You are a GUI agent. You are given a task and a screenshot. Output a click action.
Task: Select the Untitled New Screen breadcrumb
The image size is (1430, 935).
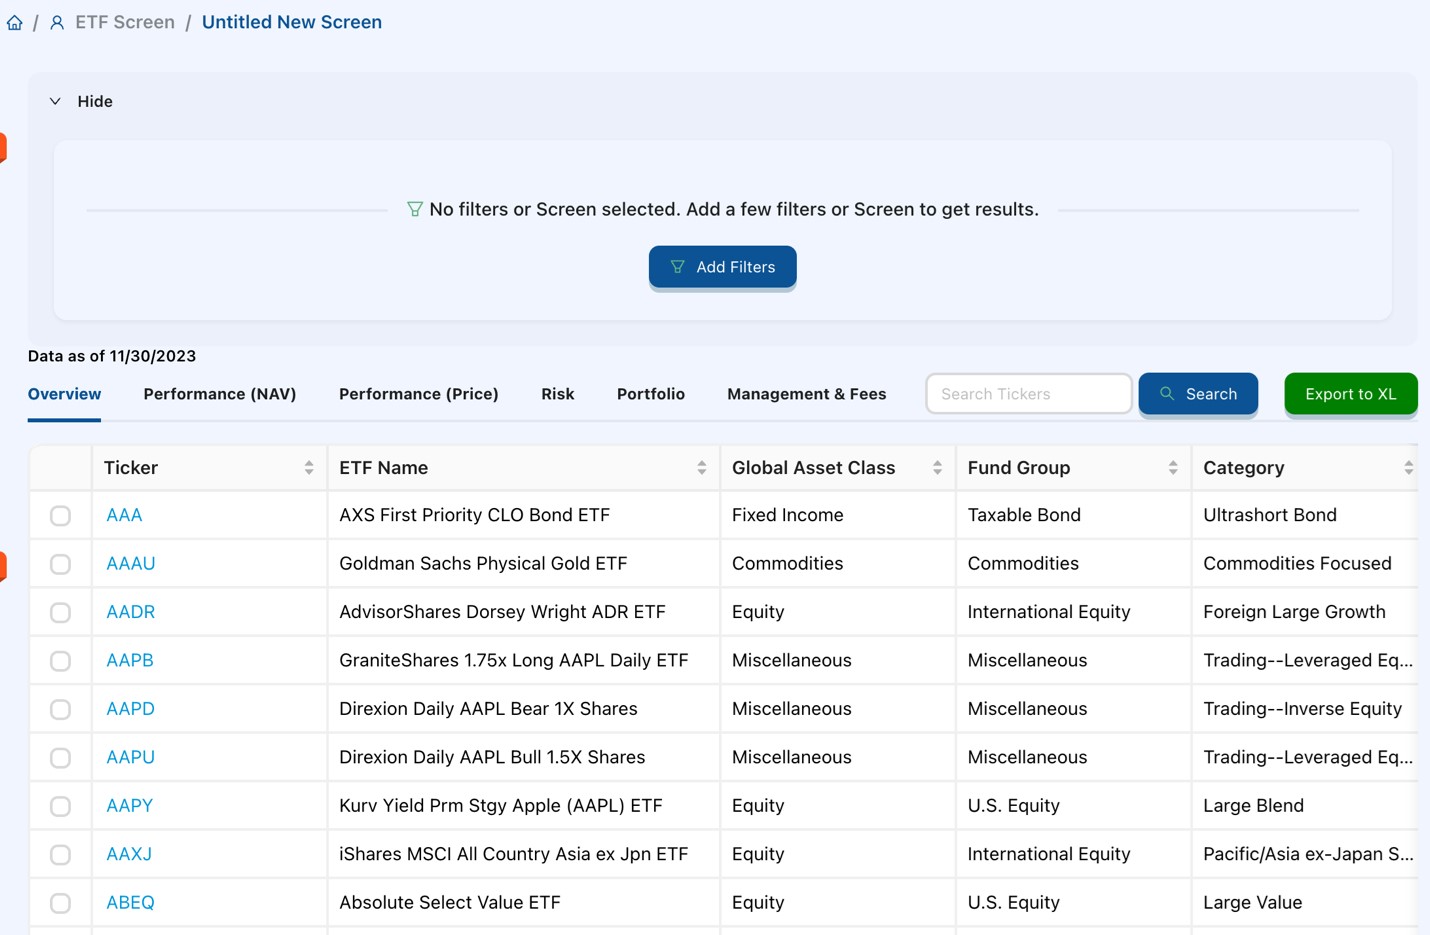tap(292, 22)
